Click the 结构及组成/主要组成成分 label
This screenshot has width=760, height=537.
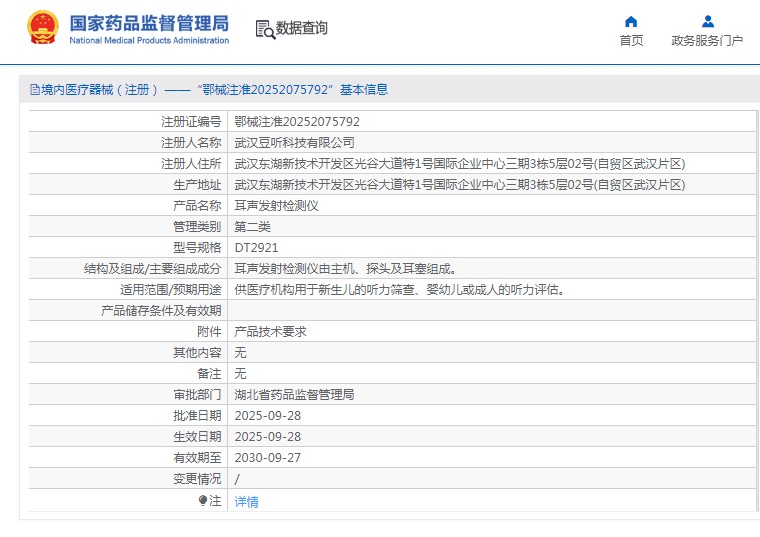click(x=153, y=268)
